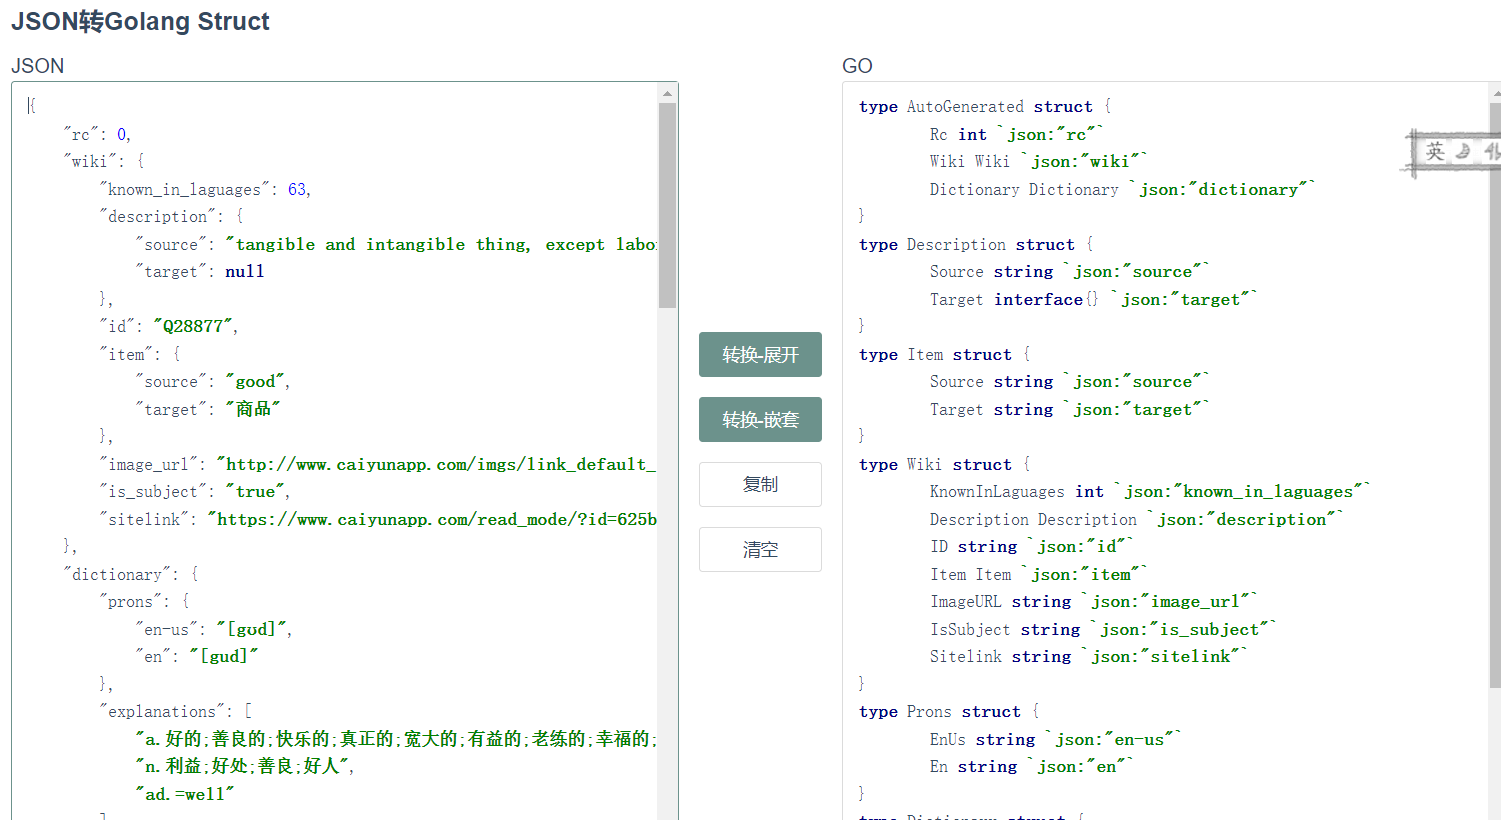This screenshot has width=1501, height=820.
Task: Click the Go line "IsSubject string `json:"is_subject"`"
Action: [1102, 629]
